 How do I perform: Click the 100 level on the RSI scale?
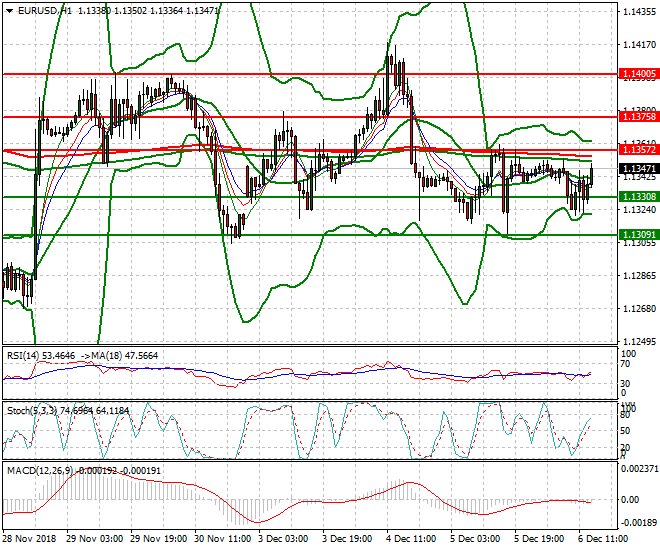coord(628,353)
